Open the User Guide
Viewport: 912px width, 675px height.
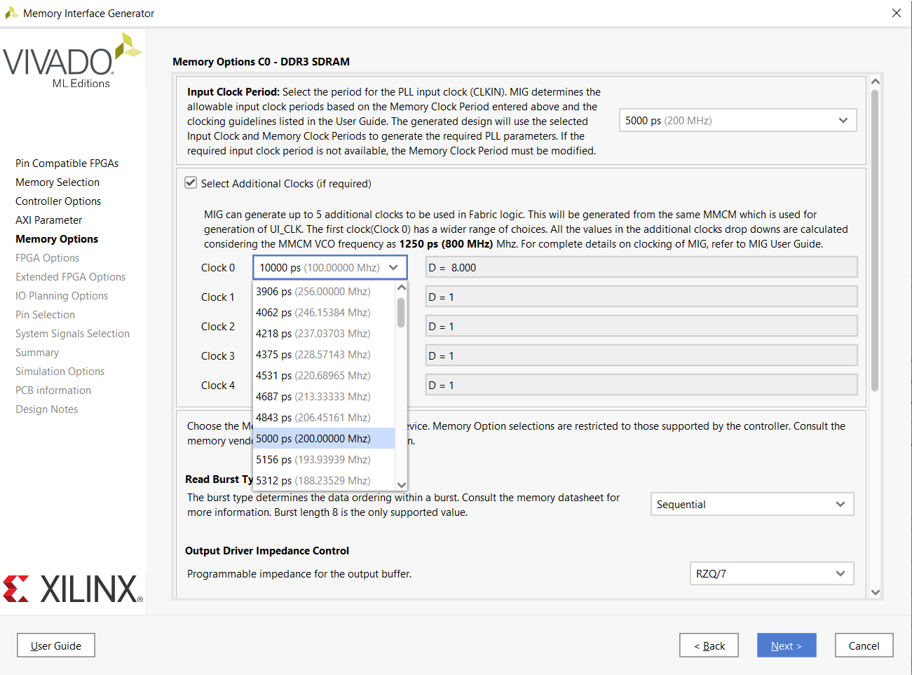[x=56, y=645]
